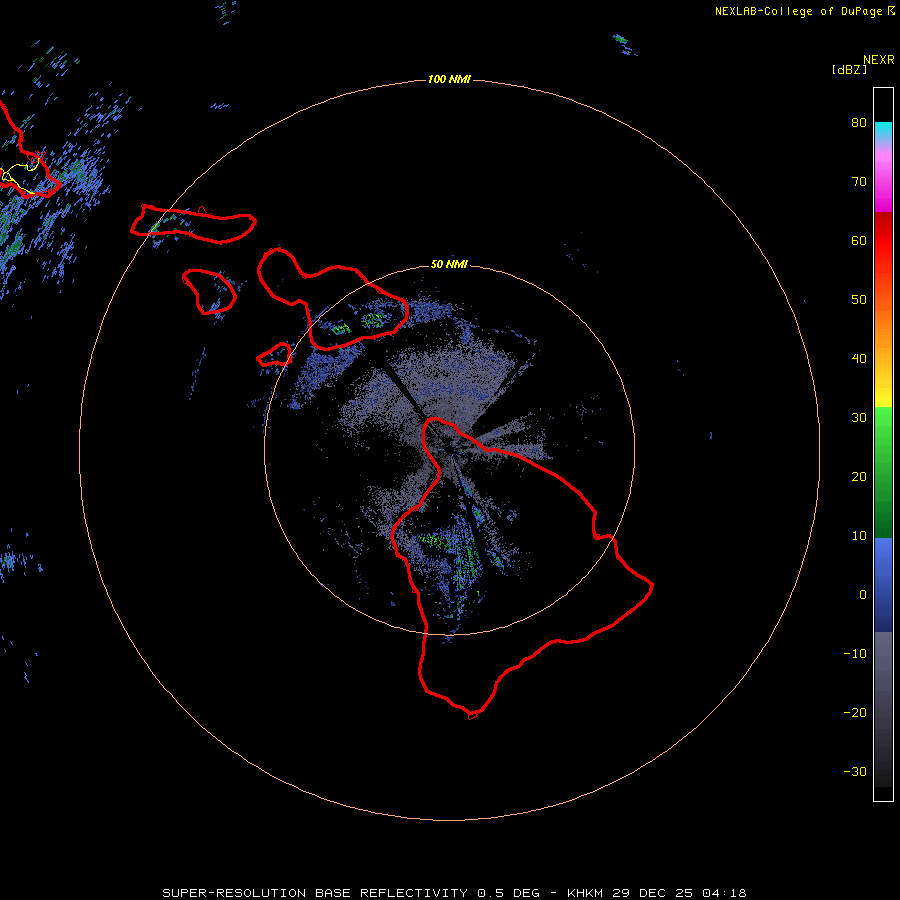Click the 40 value on dBZ scale
Image resolution: width=900 pixels, height=900 pixels.
859,359
